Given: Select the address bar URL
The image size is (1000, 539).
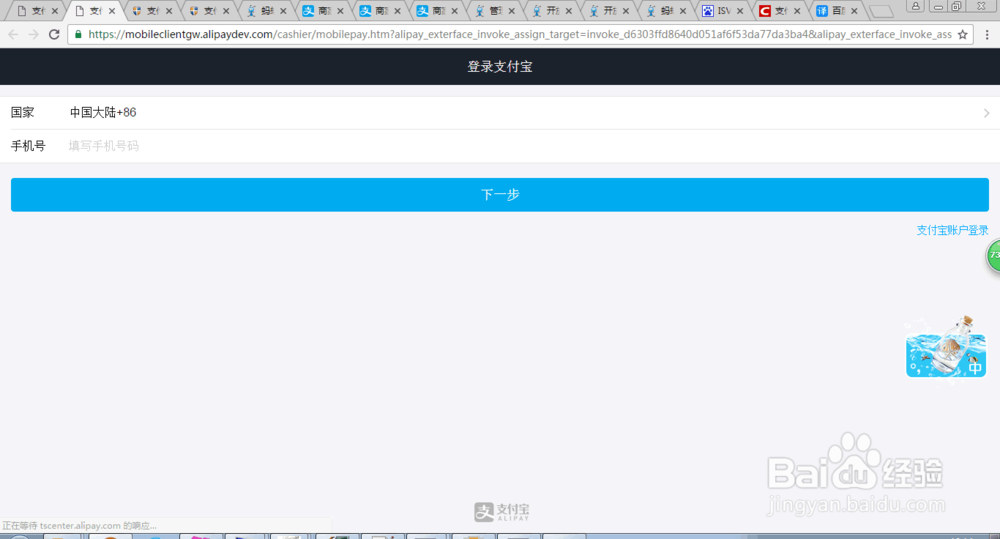Looking at the screenshot, I should click(520, 34).
